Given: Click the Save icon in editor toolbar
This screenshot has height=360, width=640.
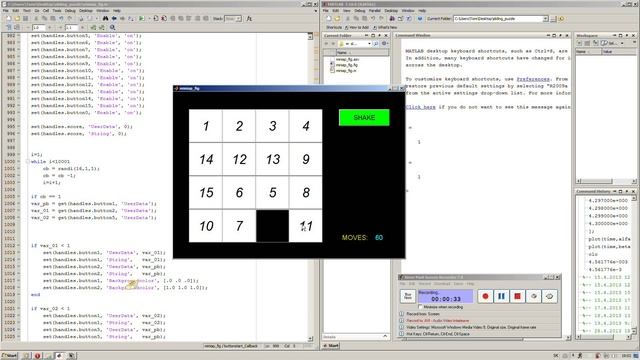Looking at the screenshot, I should click(x=25, y=18).
